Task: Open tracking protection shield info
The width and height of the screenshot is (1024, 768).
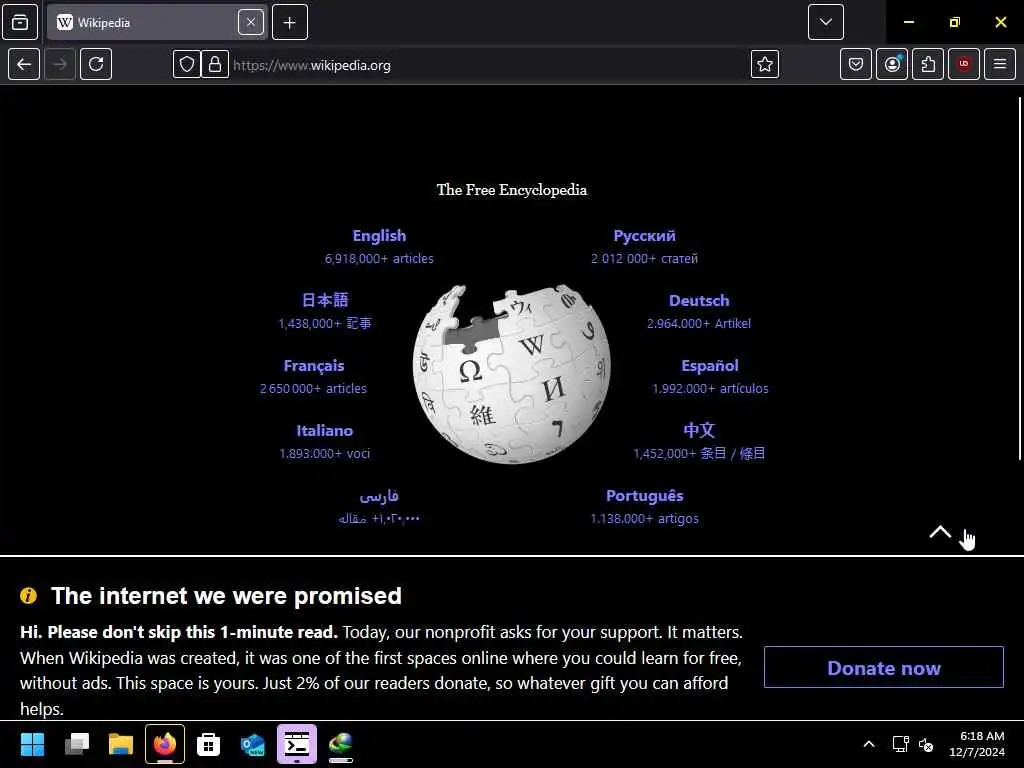Action: point(187,65)
